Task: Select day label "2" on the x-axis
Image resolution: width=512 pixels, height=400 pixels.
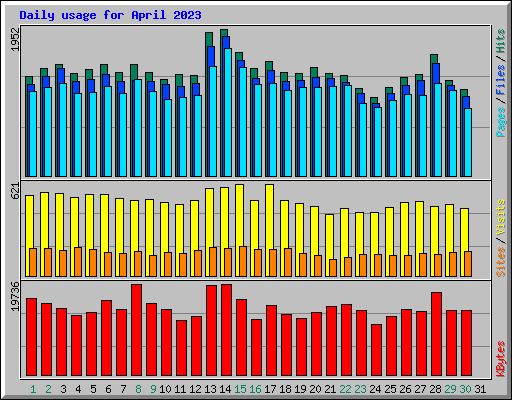Action: point(48,389)
